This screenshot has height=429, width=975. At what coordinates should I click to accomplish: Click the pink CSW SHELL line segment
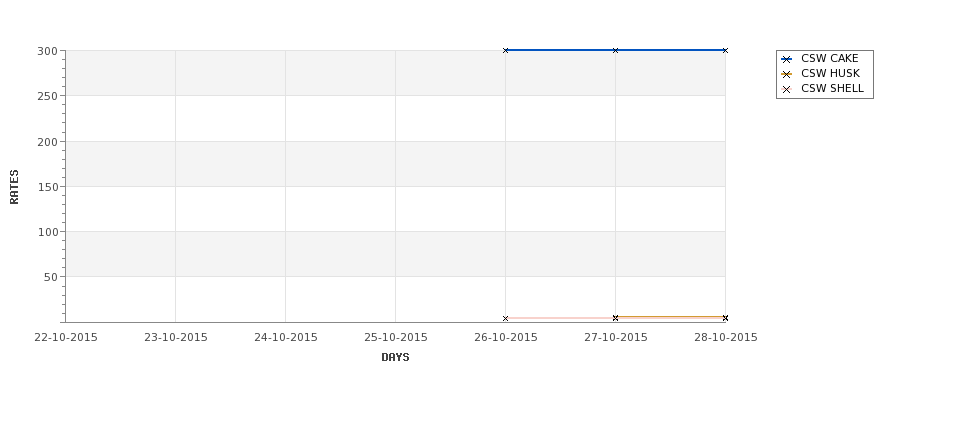[x=560, y=318]
